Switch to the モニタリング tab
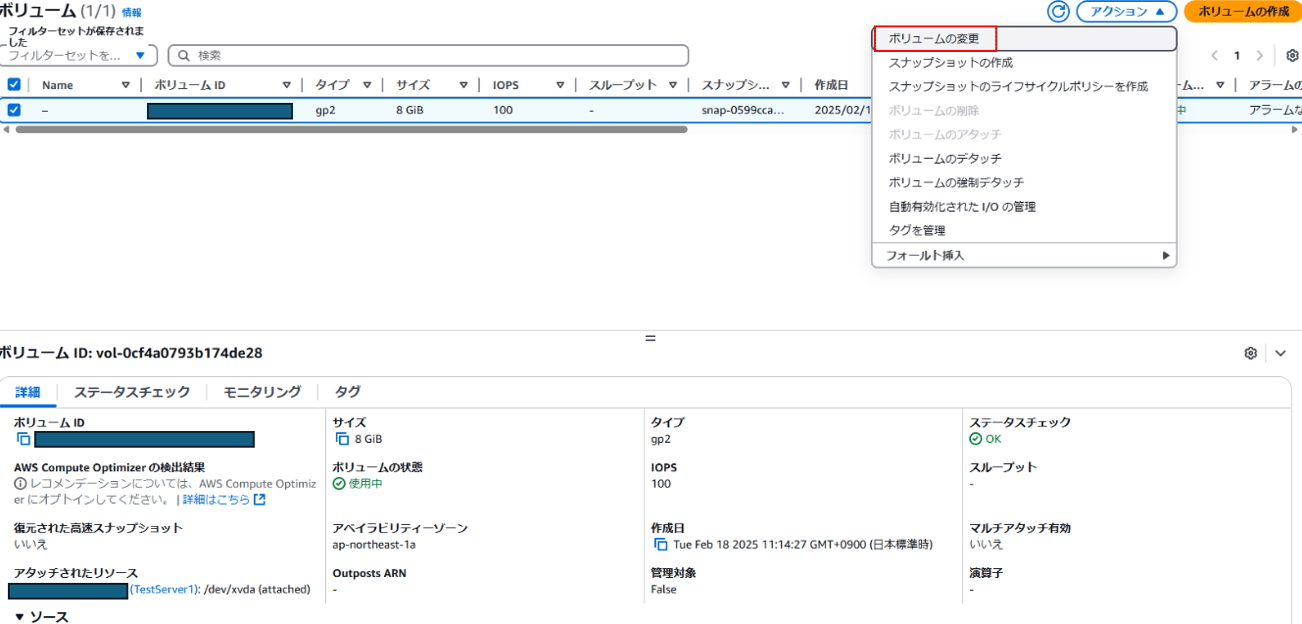The height and width of the screenshot is (624, 1302). [262, 392]
